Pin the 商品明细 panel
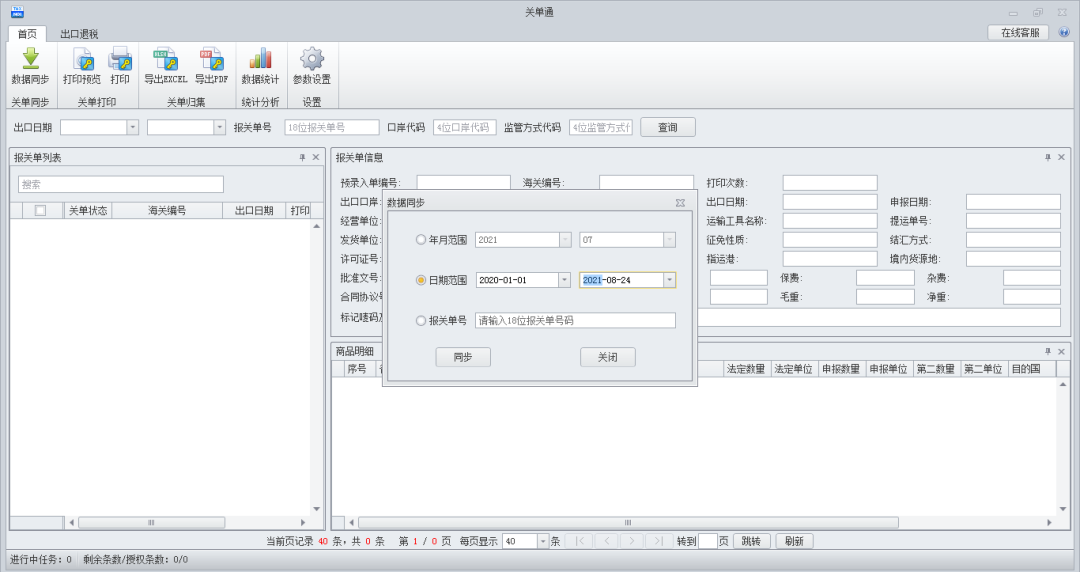This screenshot has width=1080, height=572. [1048, 351]
